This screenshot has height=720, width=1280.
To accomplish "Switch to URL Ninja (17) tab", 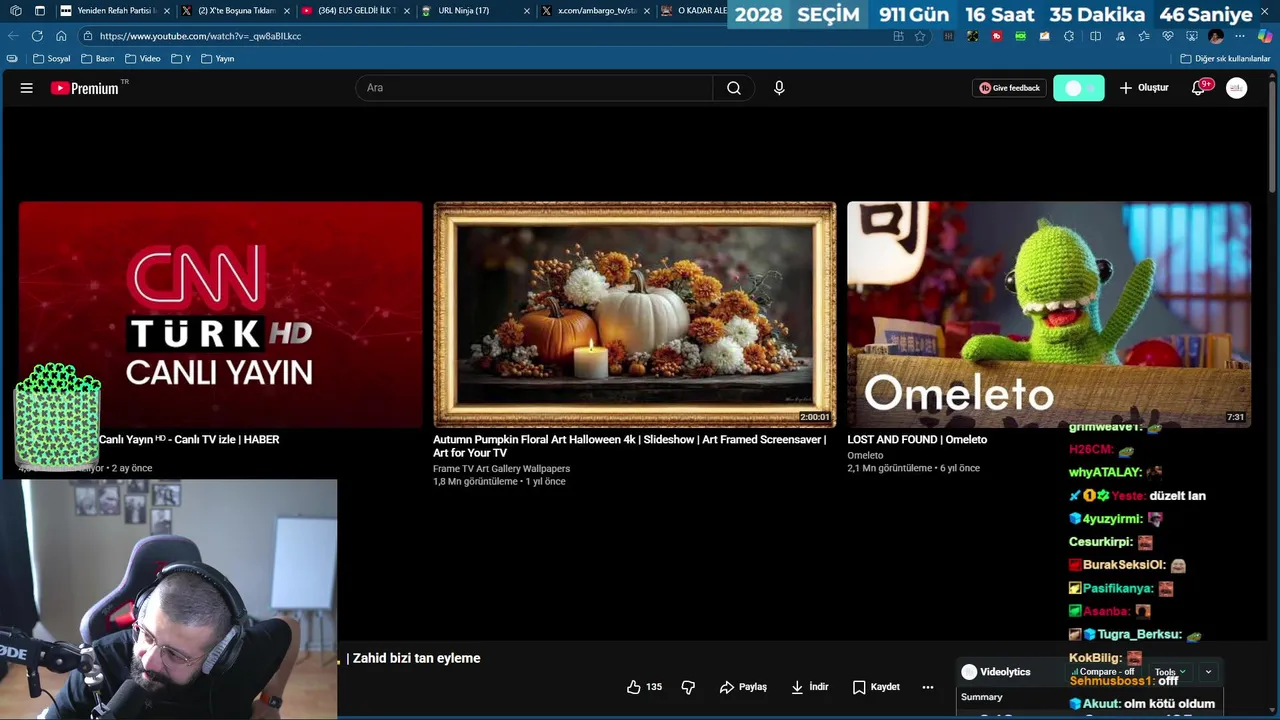I will pyautogui.click(x=475, y=11).
